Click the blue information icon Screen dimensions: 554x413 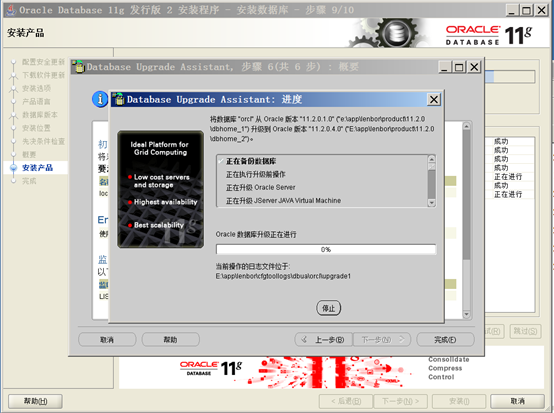point(100,99)
